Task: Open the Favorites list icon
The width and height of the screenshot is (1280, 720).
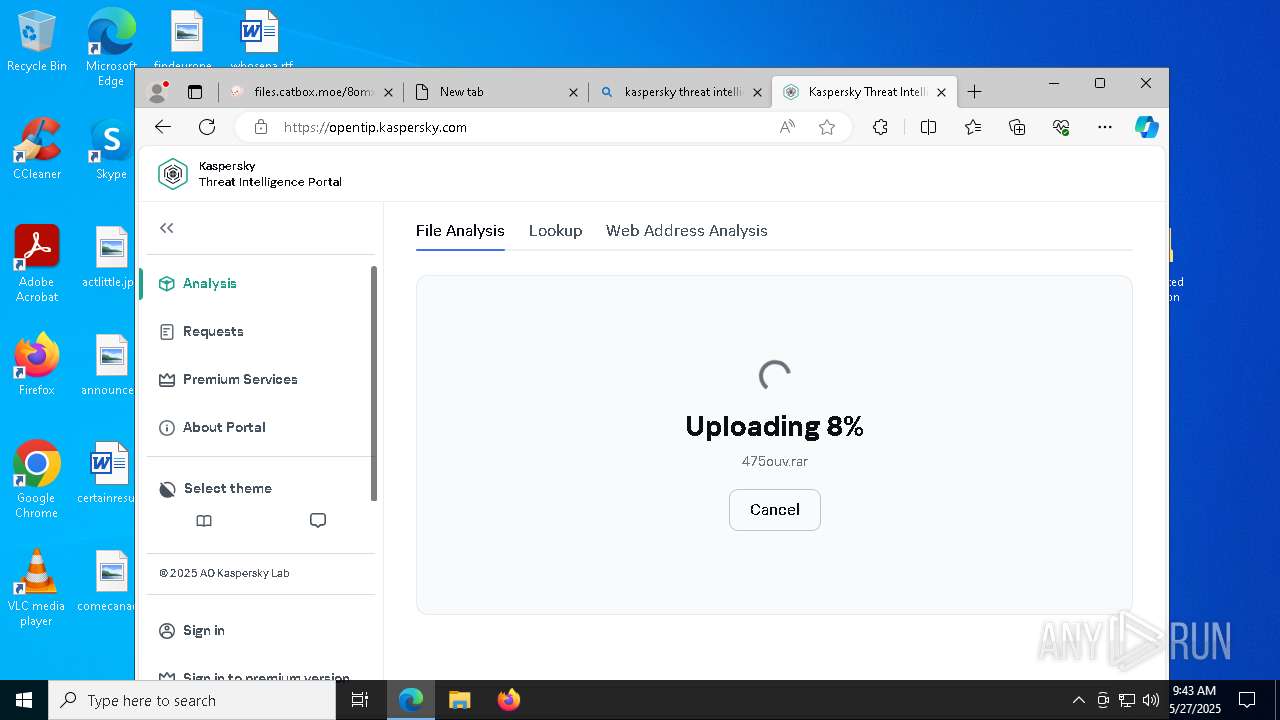Action: [973, 127]
